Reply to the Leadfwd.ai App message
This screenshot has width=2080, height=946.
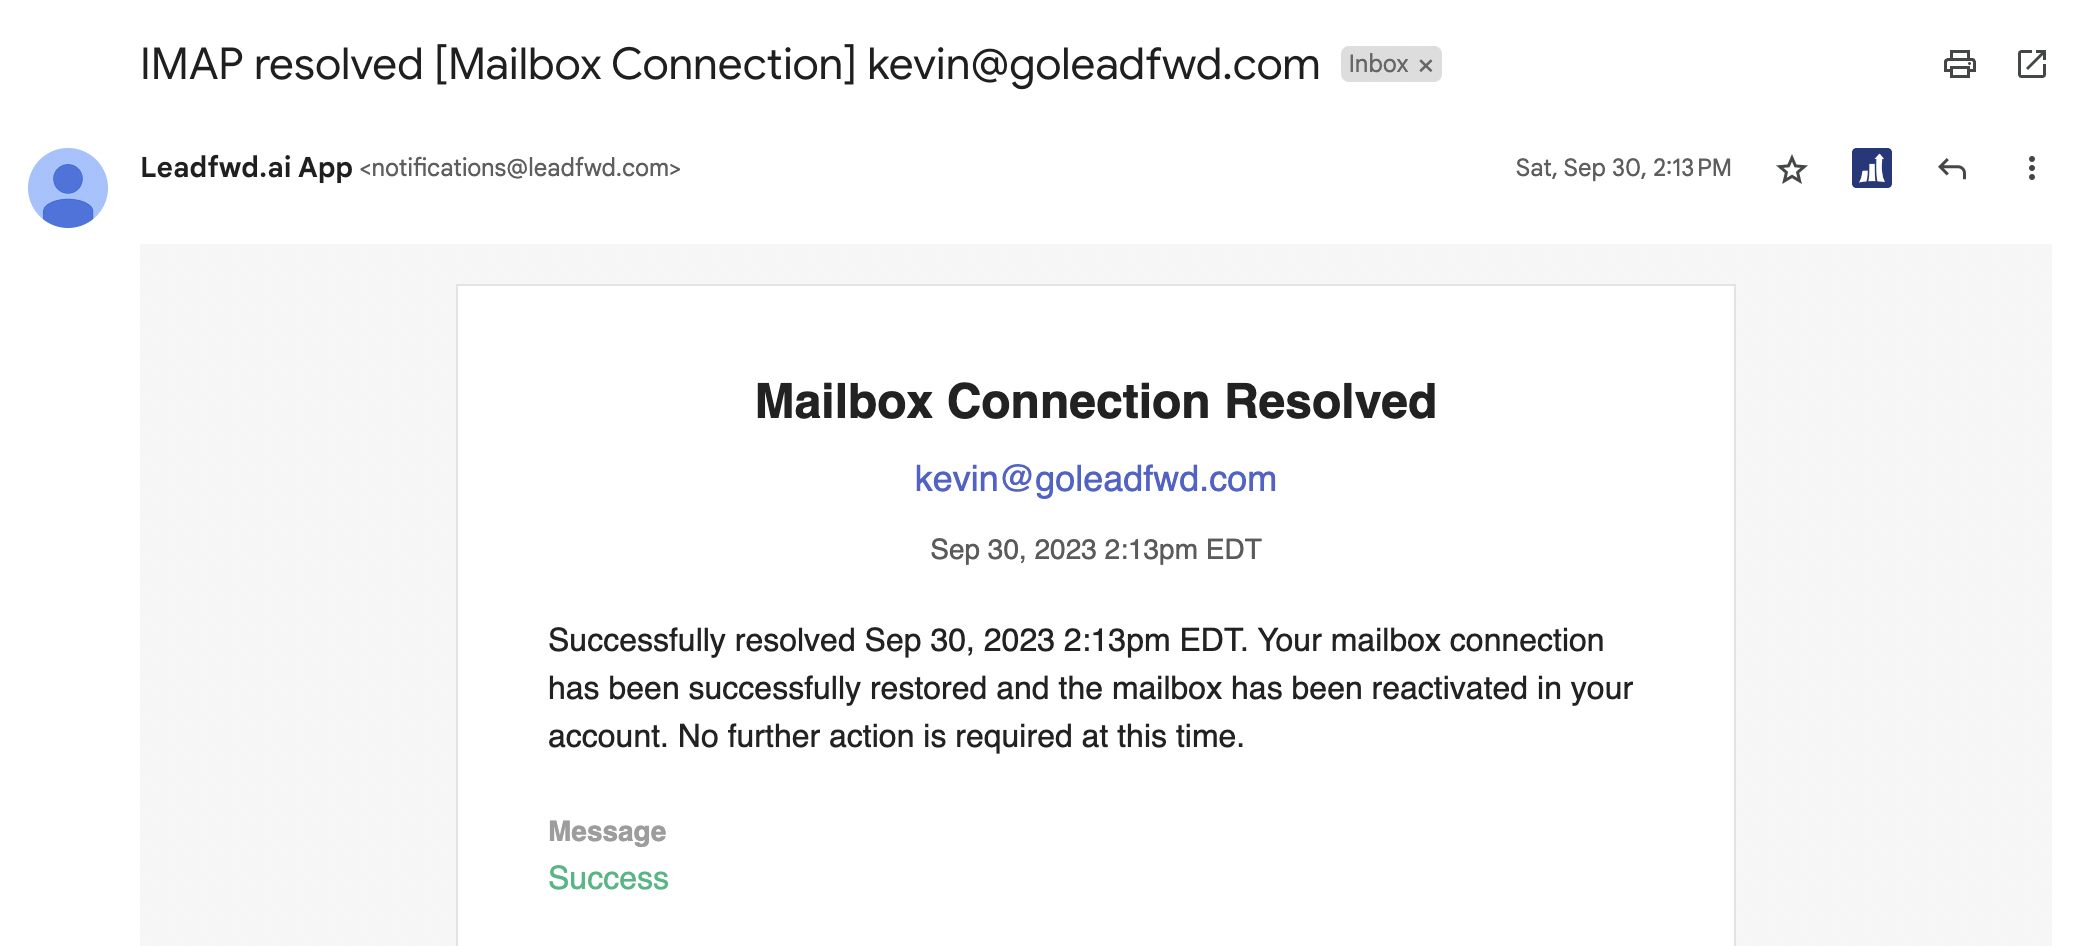tap(1951, 169)
